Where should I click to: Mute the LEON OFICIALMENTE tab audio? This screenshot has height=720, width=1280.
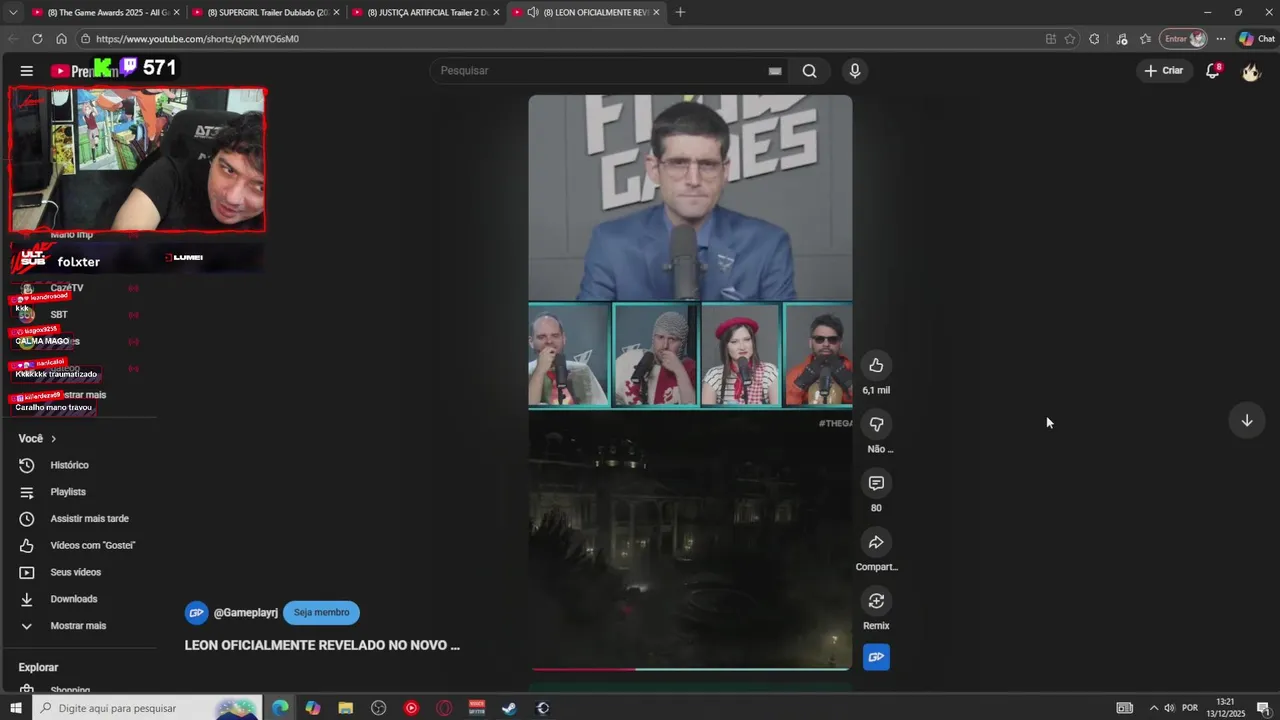[533, 12]
